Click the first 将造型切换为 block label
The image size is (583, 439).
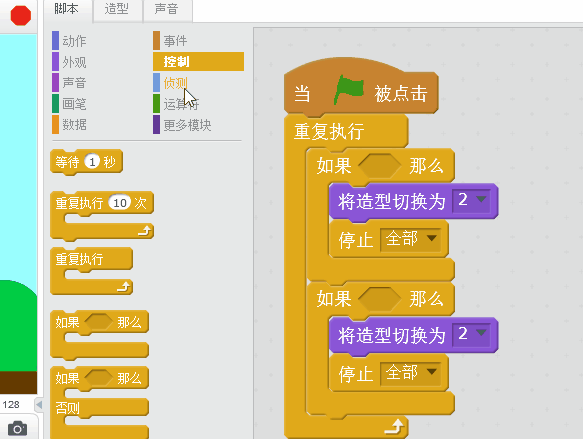pos(392,202)
